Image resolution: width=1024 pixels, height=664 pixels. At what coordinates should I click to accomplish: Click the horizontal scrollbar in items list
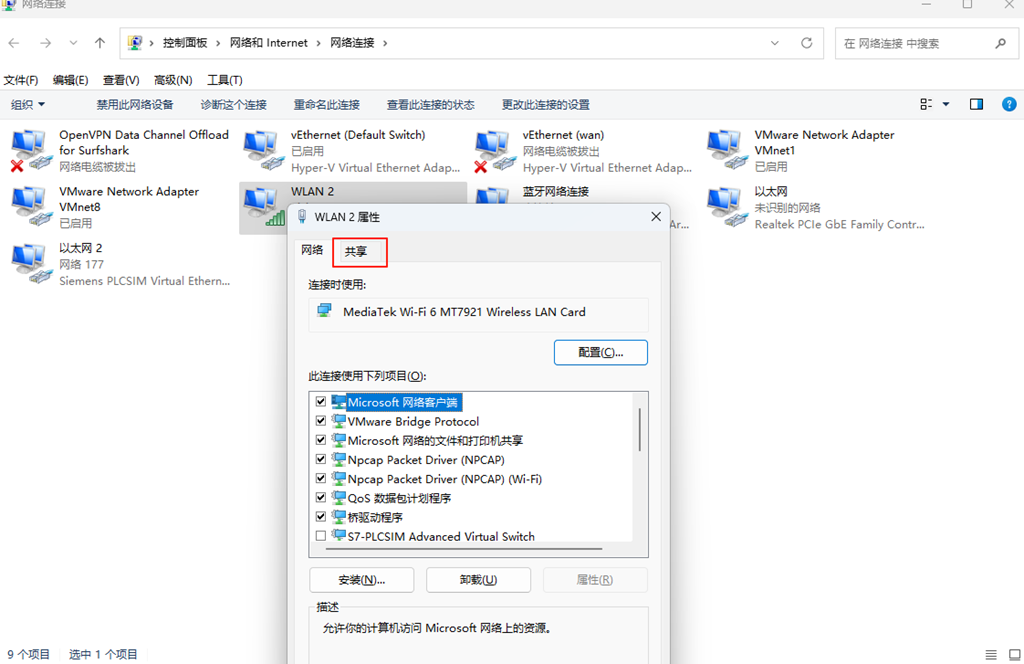pyautogui.click(x=464, y=549)
